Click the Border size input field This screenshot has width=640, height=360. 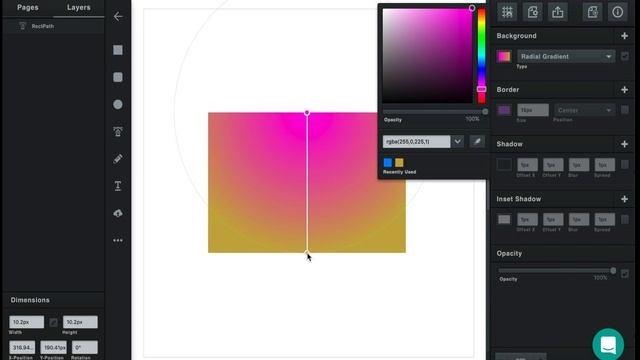tap(533, 110)
